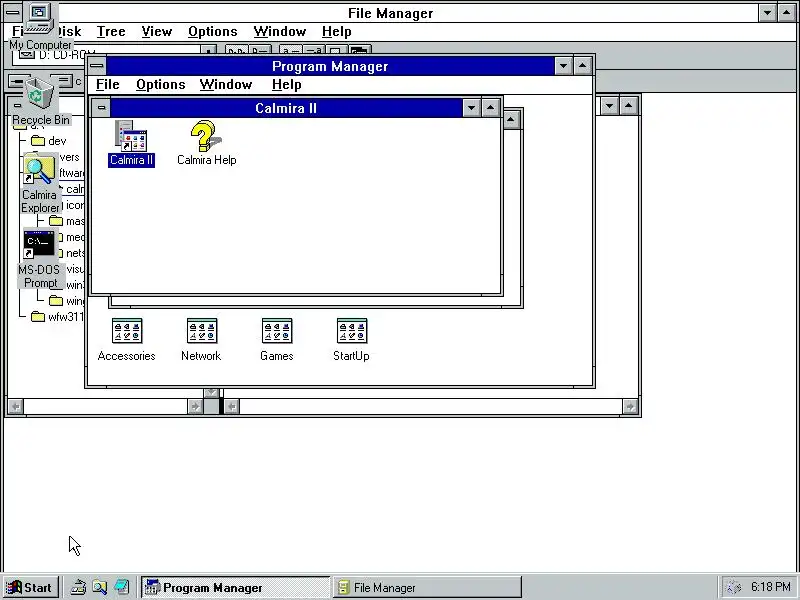Screen dimensions: 800x600
Task: Click the first quick launch icon beside Start
Action: (78, 587)
